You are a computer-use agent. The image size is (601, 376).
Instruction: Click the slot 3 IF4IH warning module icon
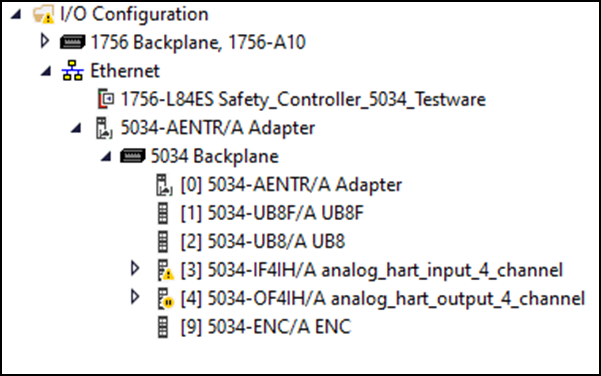pos(165,270)
